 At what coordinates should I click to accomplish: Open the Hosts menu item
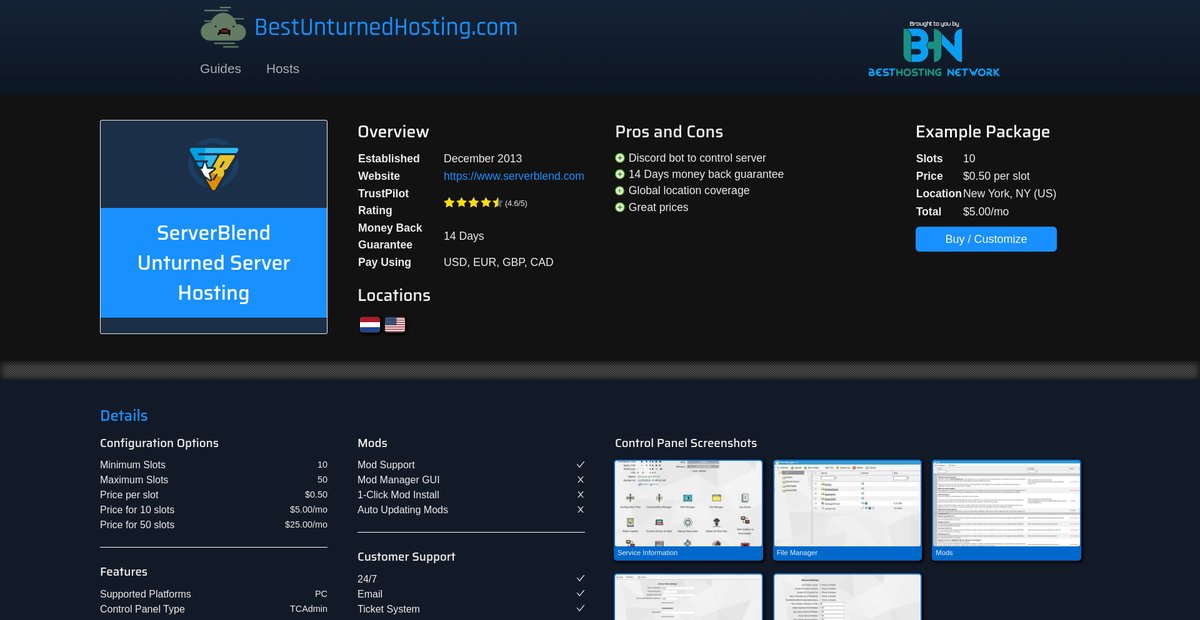click(282, 69)
